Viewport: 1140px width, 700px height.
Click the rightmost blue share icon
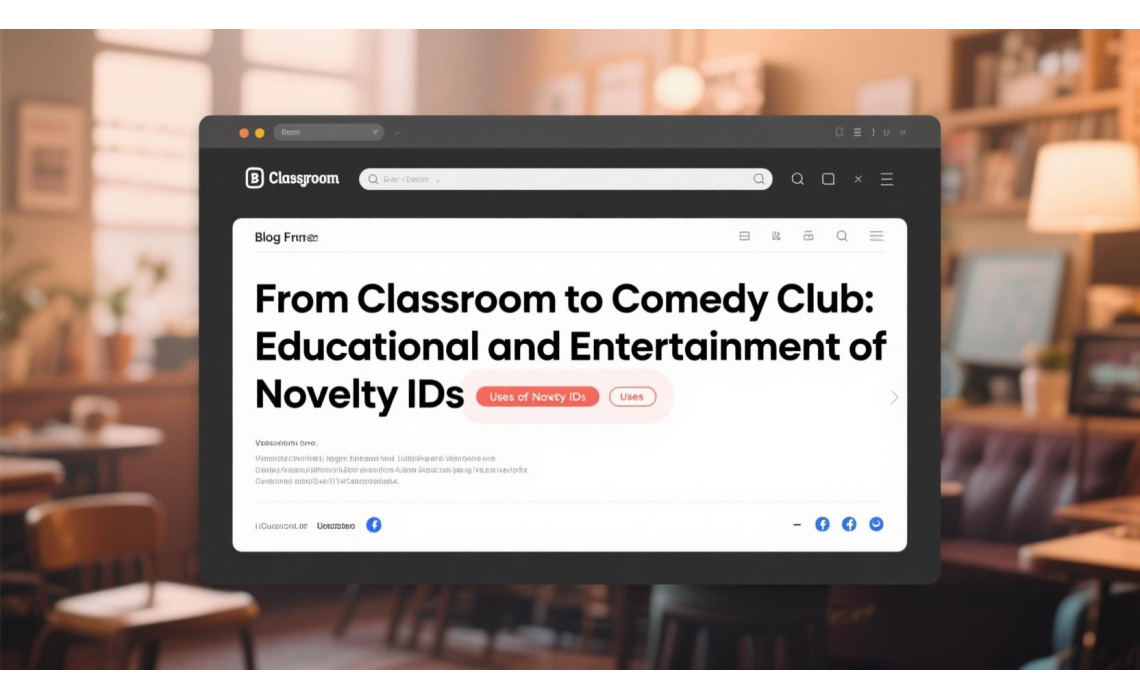(x=876, y=524)
